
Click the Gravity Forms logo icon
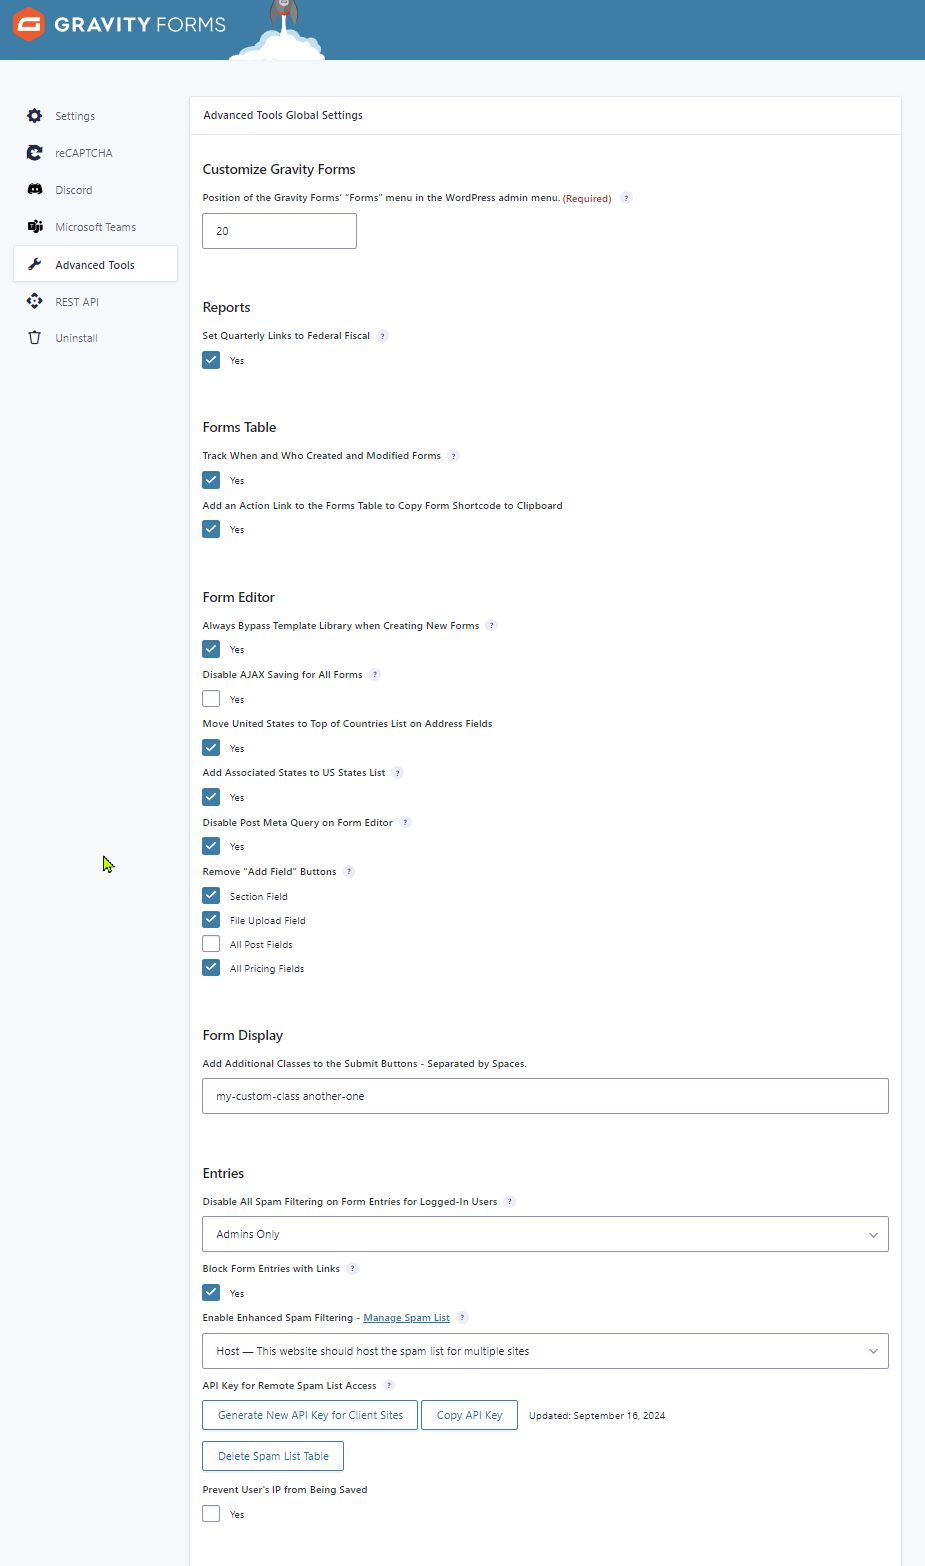(29, 24)
